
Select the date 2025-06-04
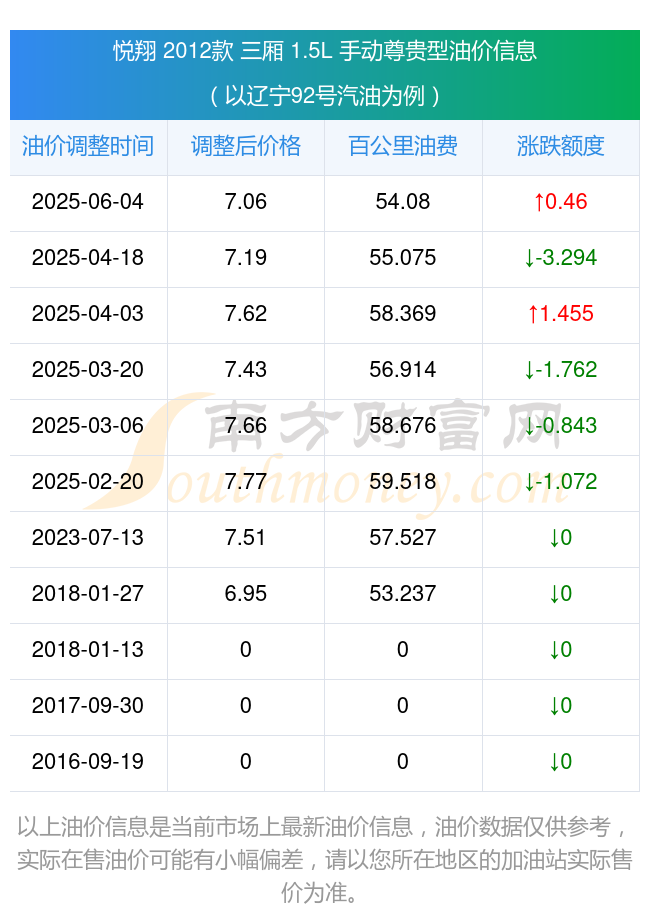click(87, 201)
